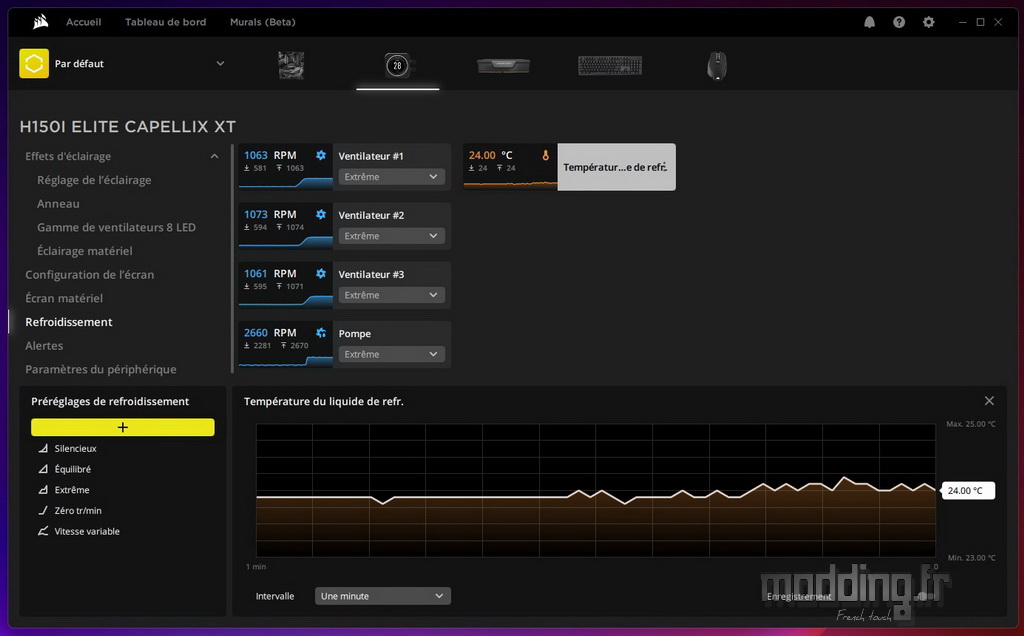The height and width of the screenshot is (636, 1024).
Task: Open the Pompe preset dropdown
Action: pos(391,354)
